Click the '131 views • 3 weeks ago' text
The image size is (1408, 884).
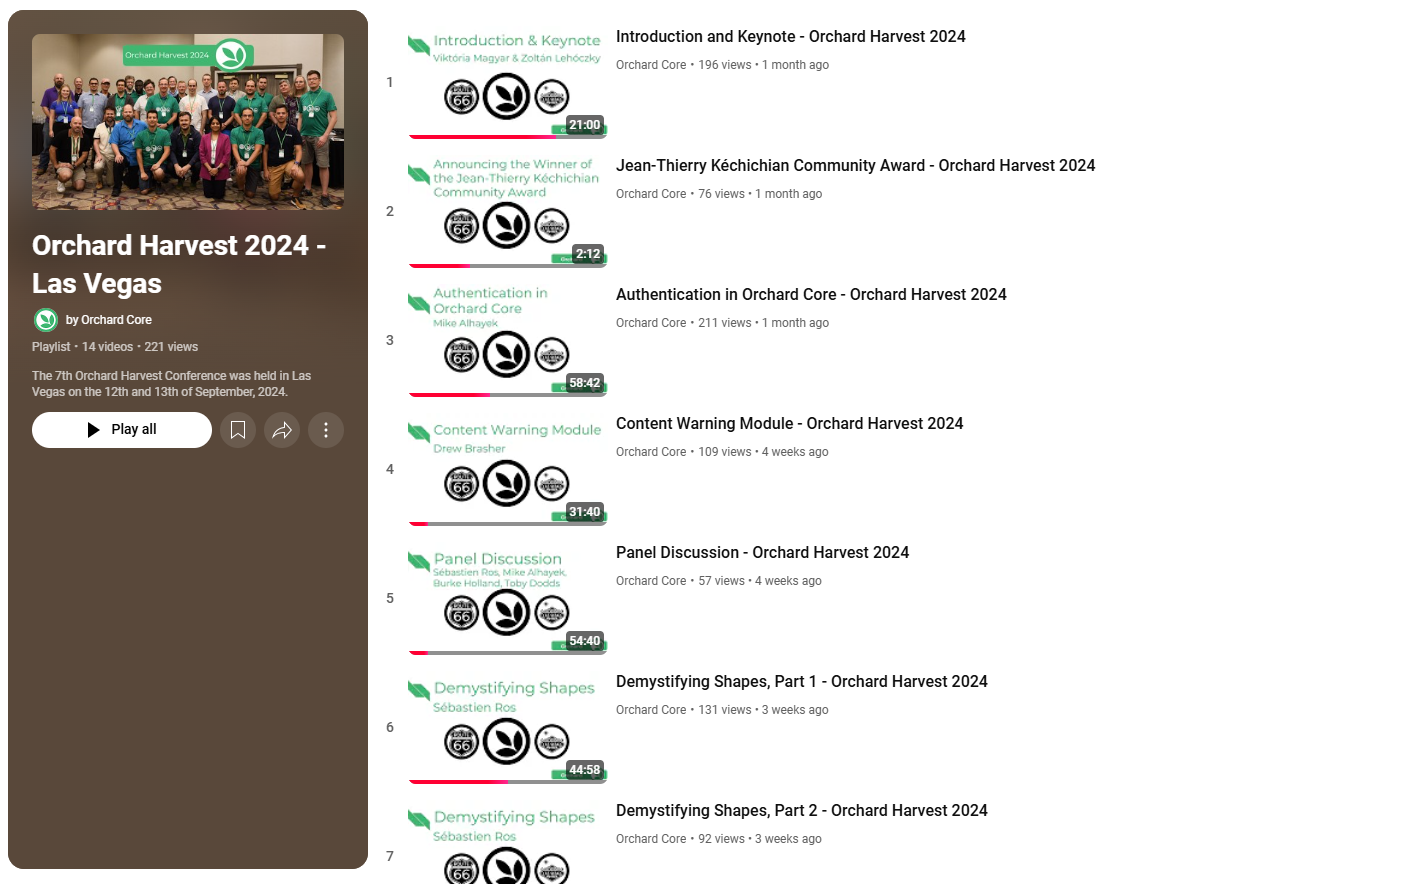(x=764, y=710)
